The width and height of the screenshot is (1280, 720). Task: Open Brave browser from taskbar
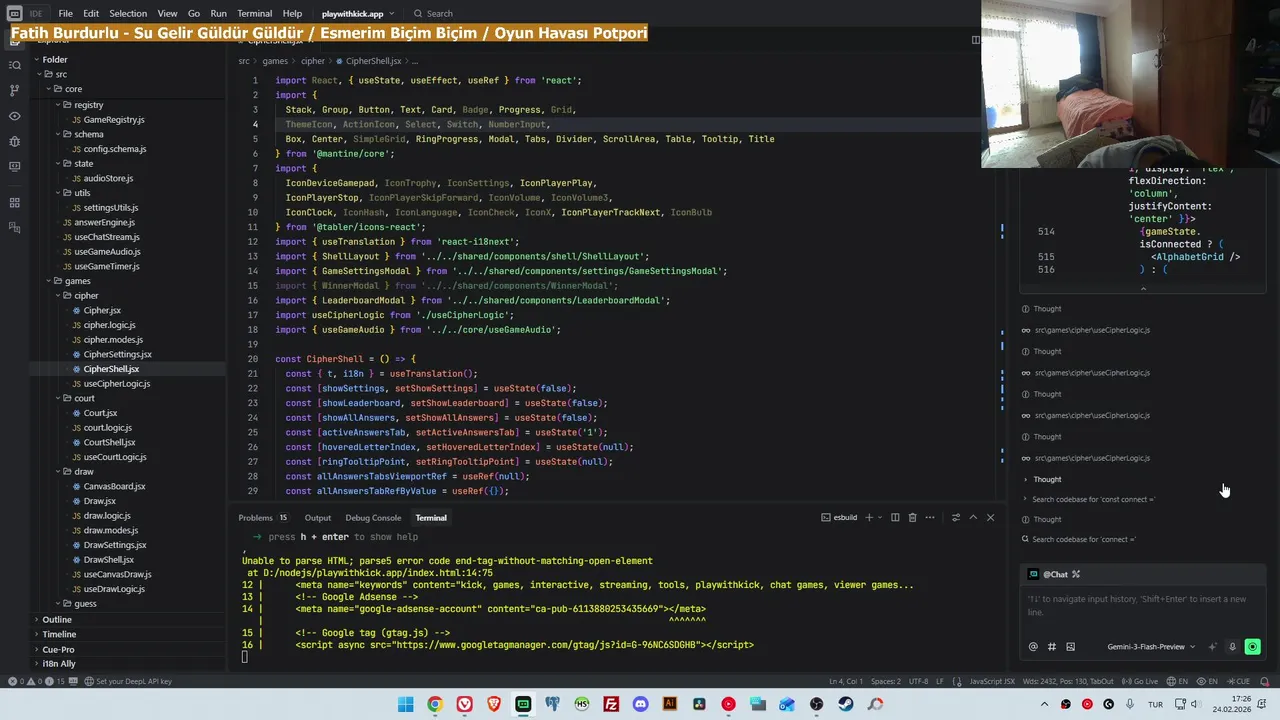(493, 704)
